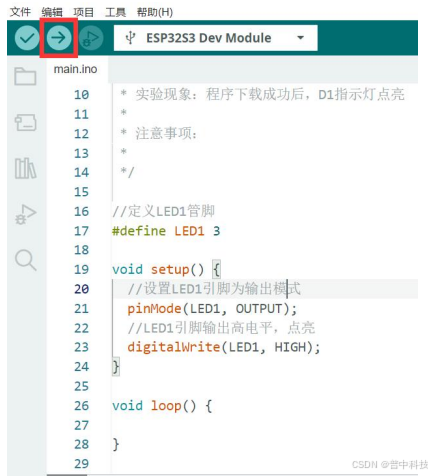Click the comment '//设置LED1引脚为输出模式'

(x=214, y=289)
